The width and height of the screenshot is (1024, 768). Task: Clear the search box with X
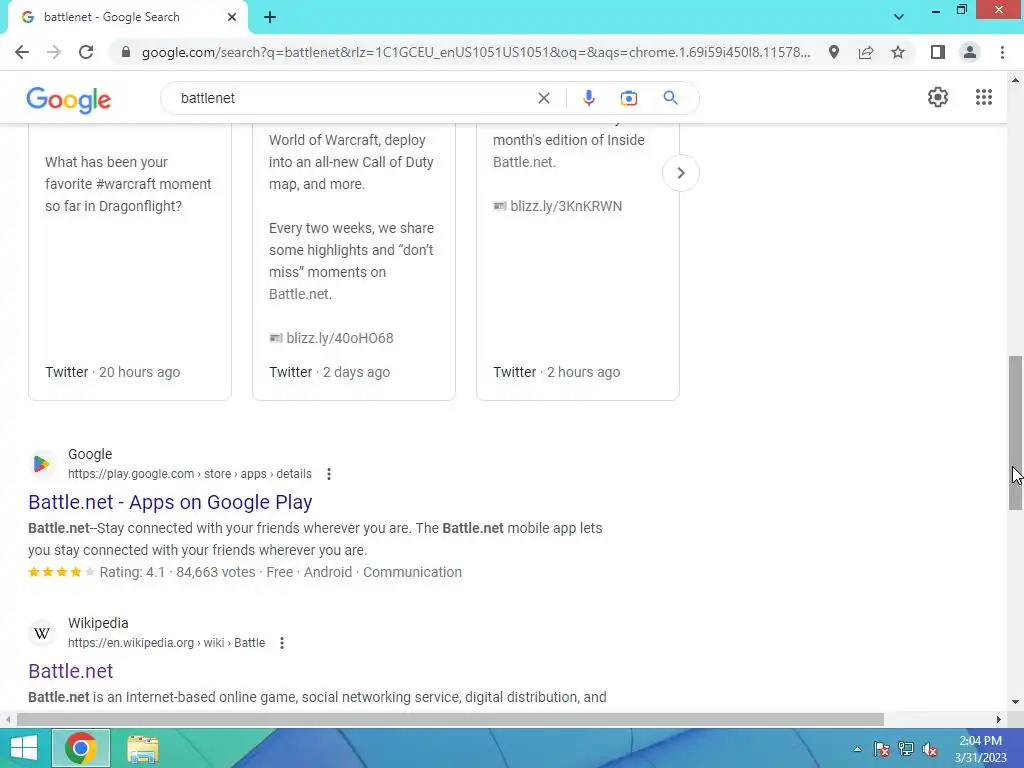click(x=543, y=98)
